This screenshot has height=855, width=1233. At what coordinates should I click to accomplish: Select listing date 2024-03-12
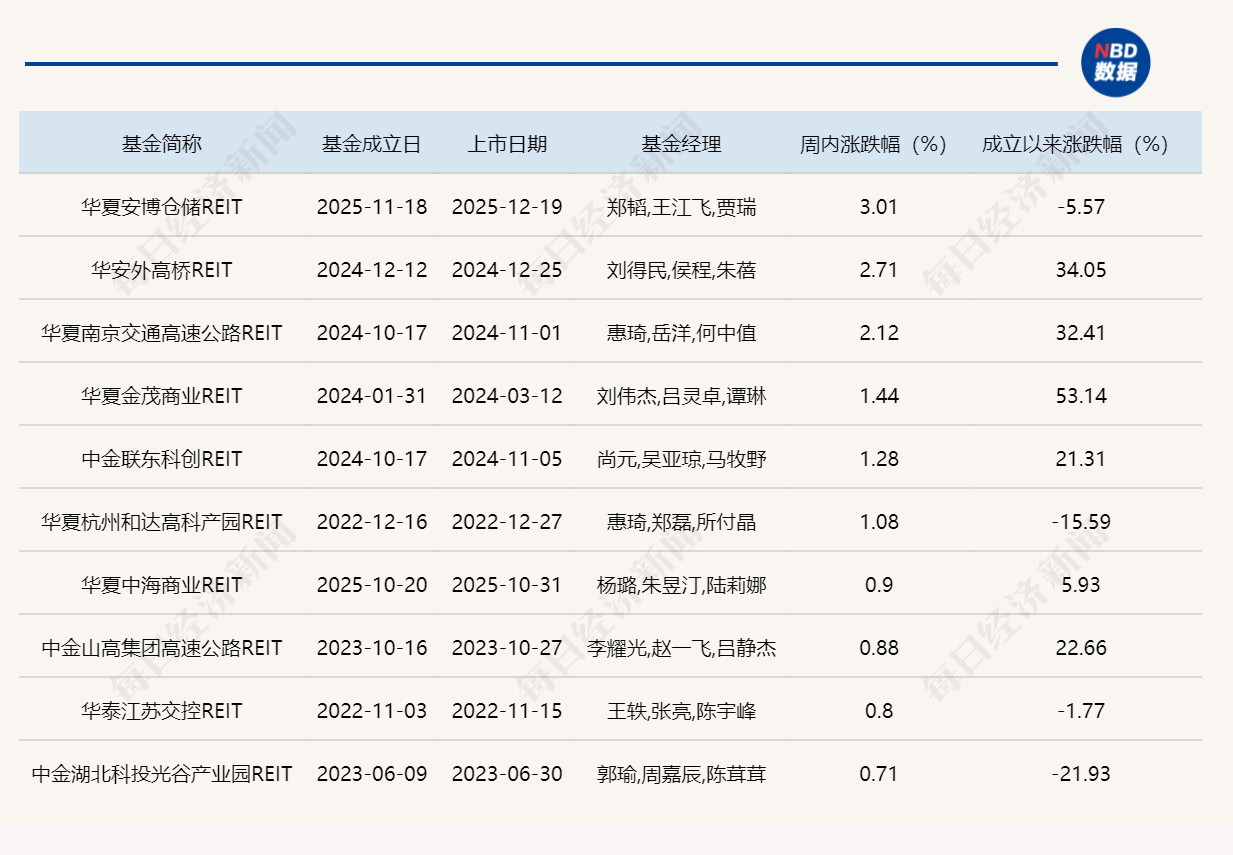click(x=507, y=396)
